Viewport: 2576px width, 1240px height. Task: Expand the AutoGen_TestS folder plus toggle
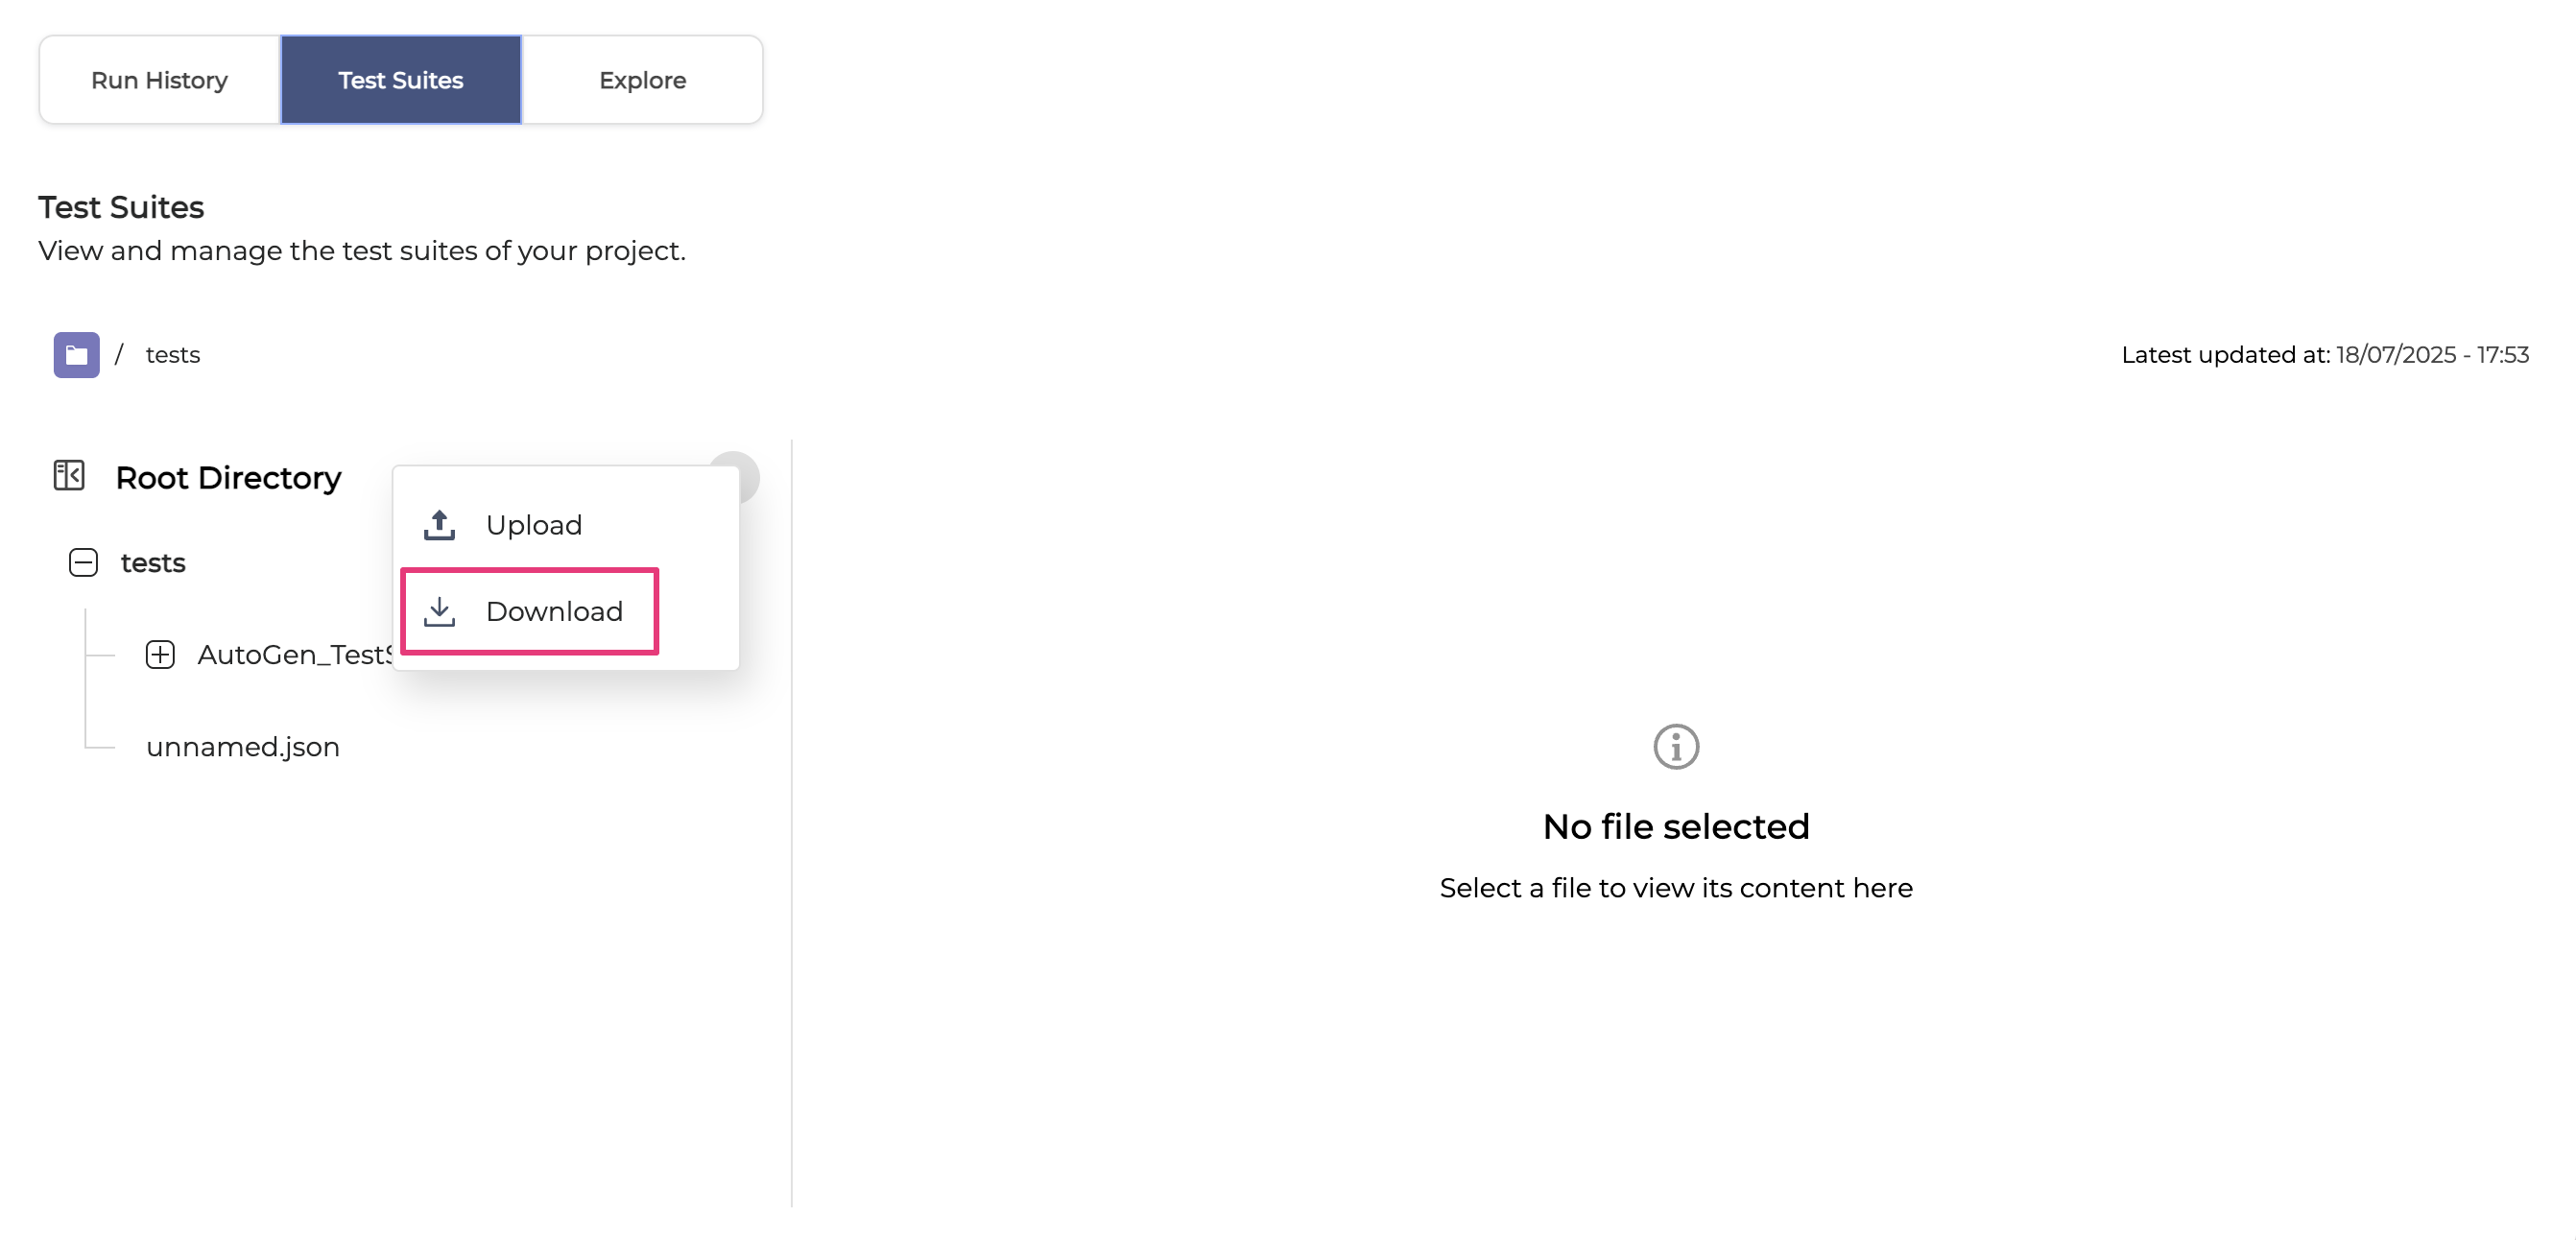point(160,655)
